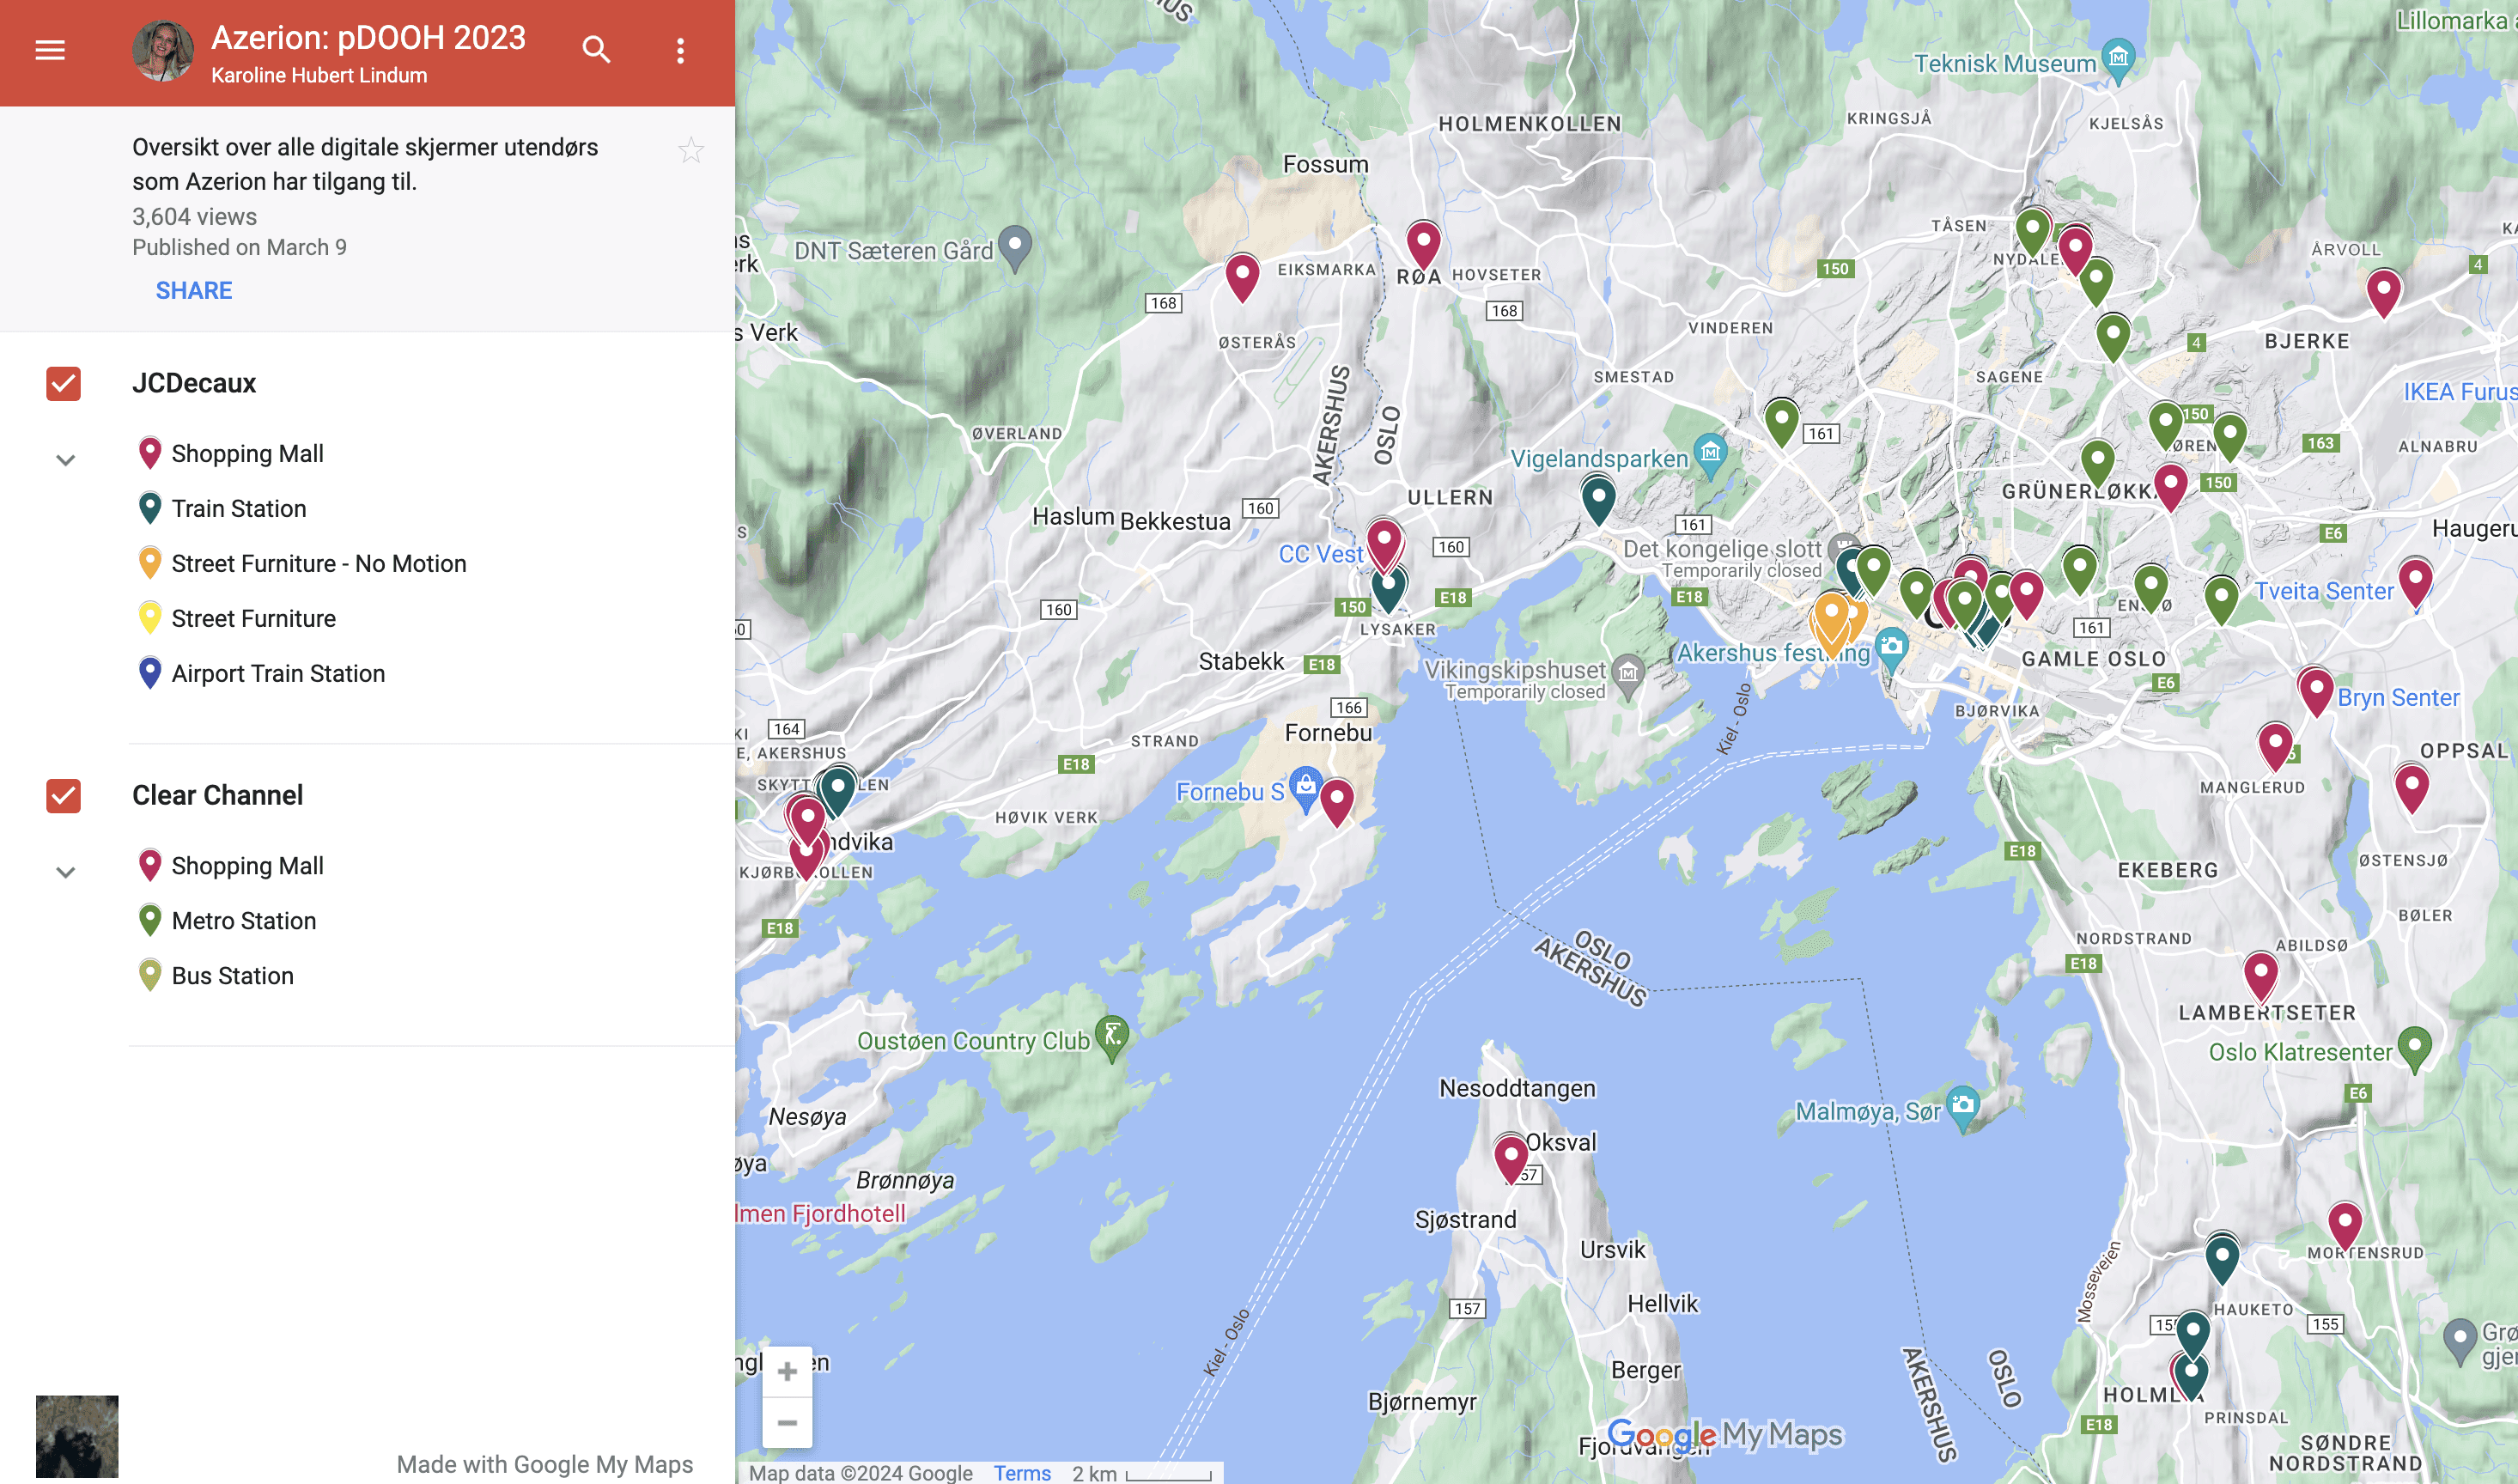The height and width of the screenshot is (1484, 2518).
Task: Click the red pin at Oksval
Action: coord(1511,1158)
